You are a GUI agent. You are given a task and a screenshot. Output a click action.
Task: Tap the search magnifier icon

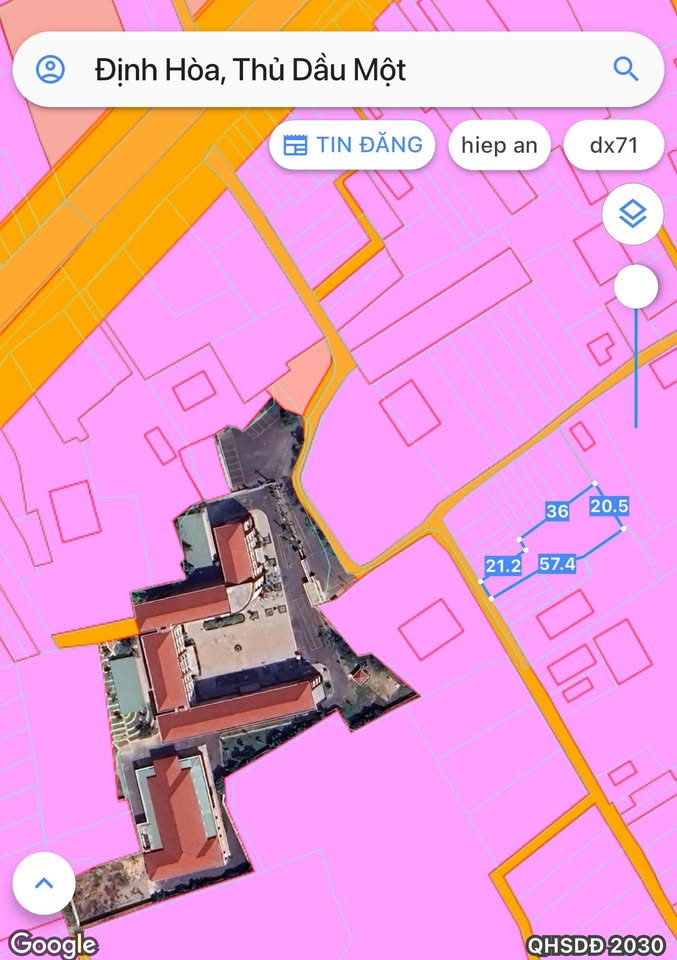click(626, 69)
